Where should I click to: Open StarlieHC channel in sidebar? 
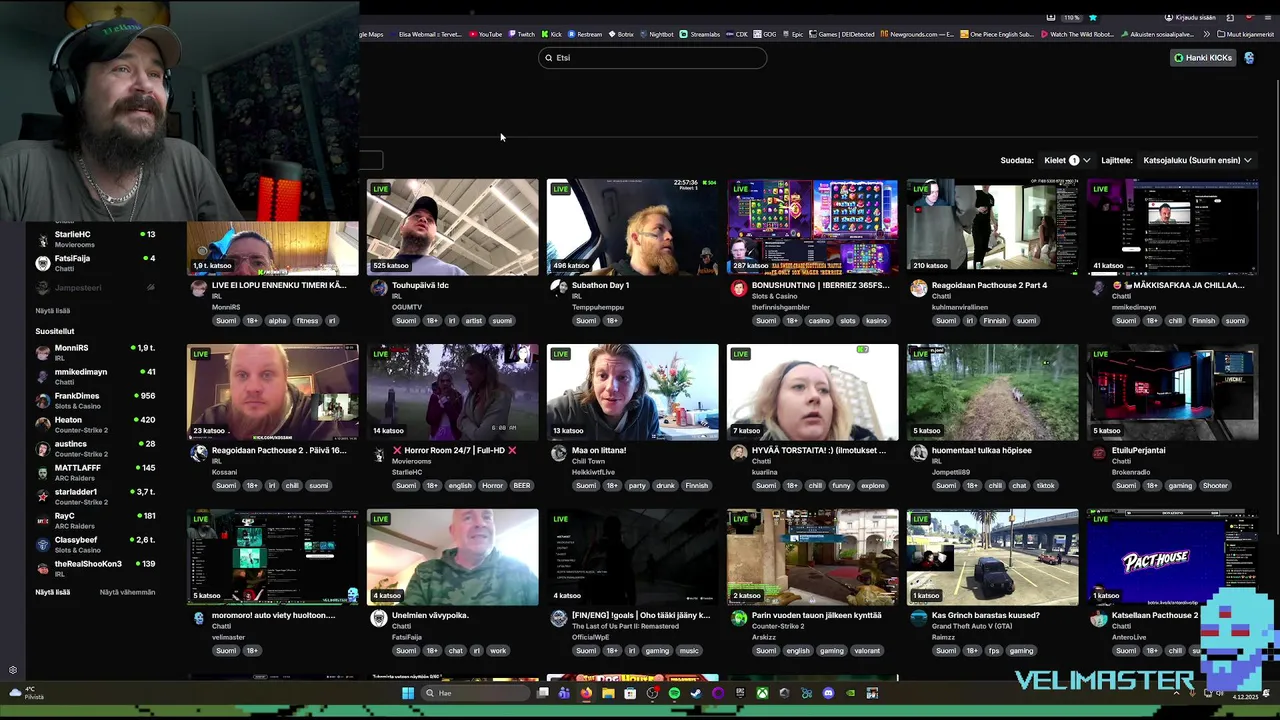coord(93,239)
